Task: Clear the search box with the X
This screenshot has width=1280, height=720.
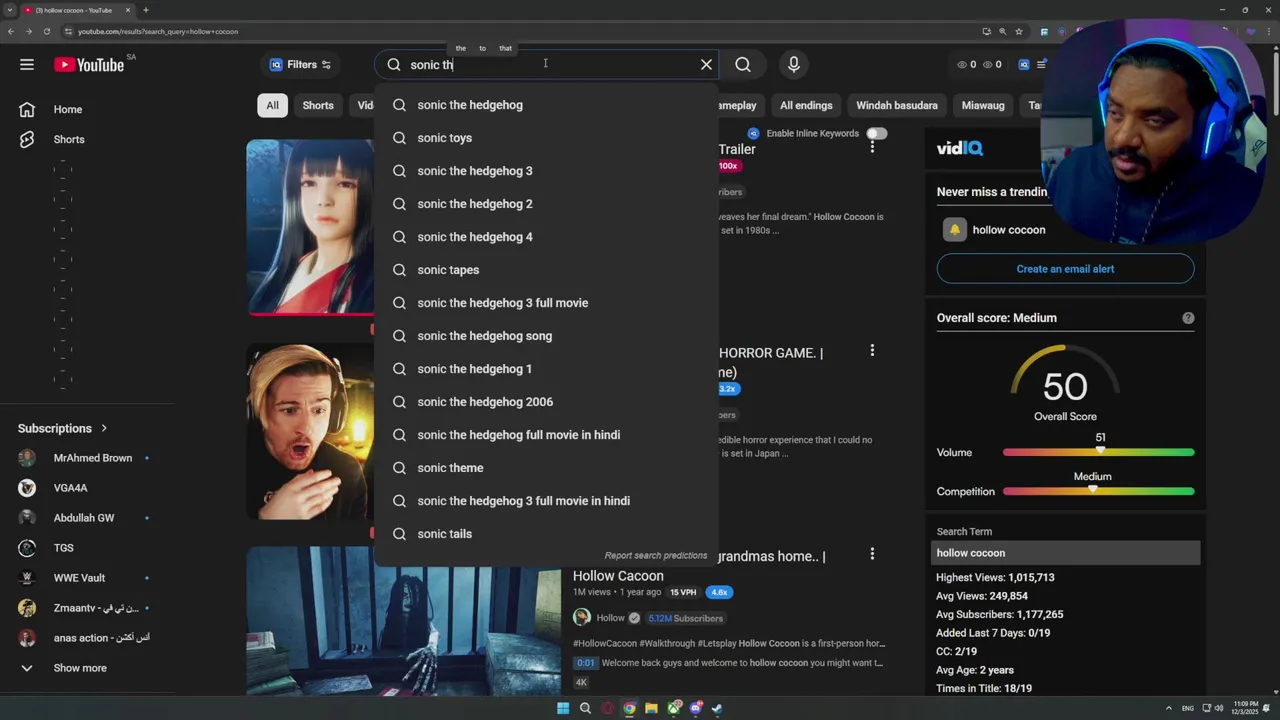Action: pyautogui.click(x=706, y=65)
